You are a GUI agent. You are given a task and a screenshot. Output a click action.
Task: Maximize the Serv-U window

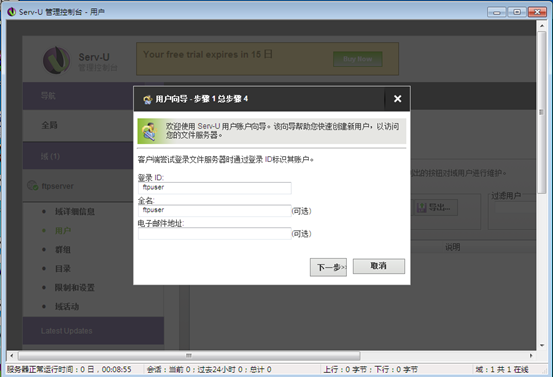coord(517,12)
